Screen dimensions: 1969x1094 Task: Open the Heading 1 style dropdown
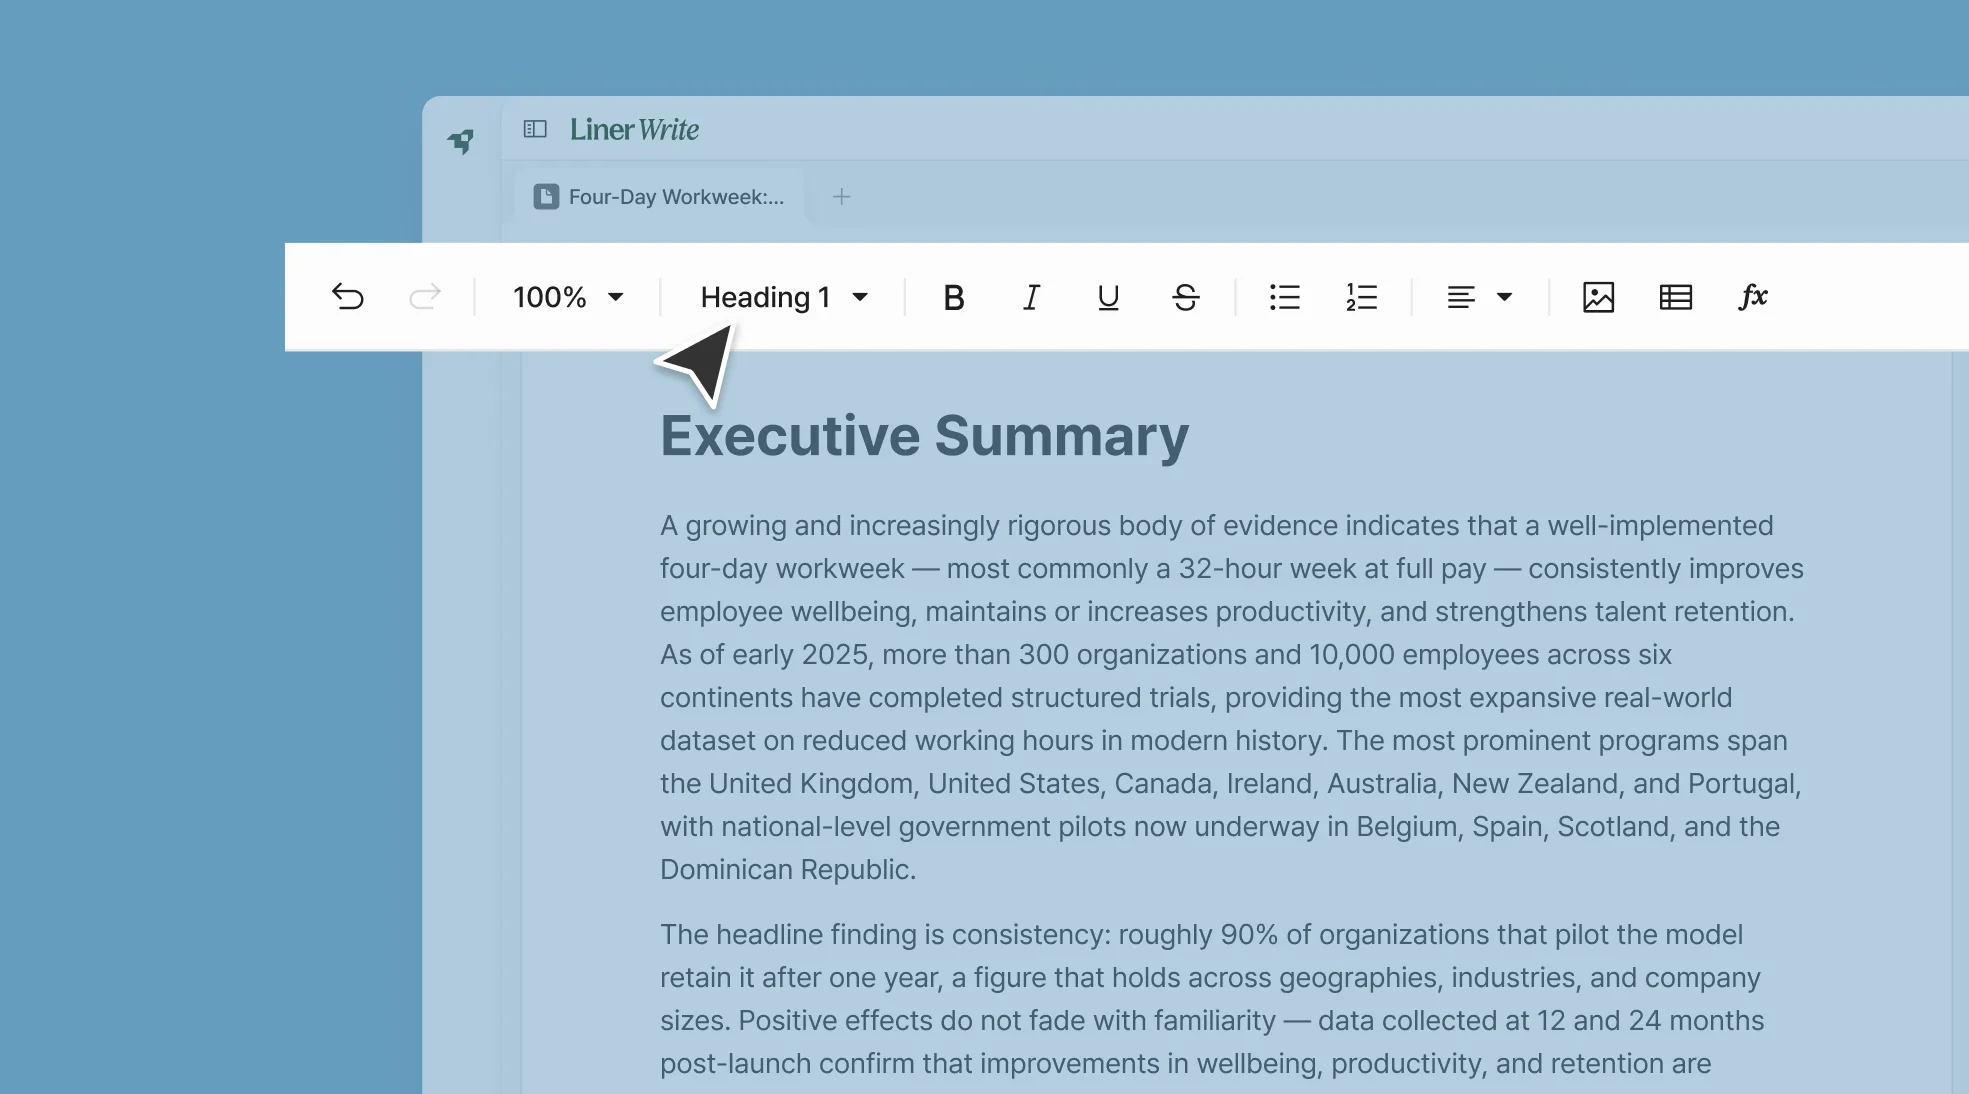pyautogui.click(x=784, y=297)
